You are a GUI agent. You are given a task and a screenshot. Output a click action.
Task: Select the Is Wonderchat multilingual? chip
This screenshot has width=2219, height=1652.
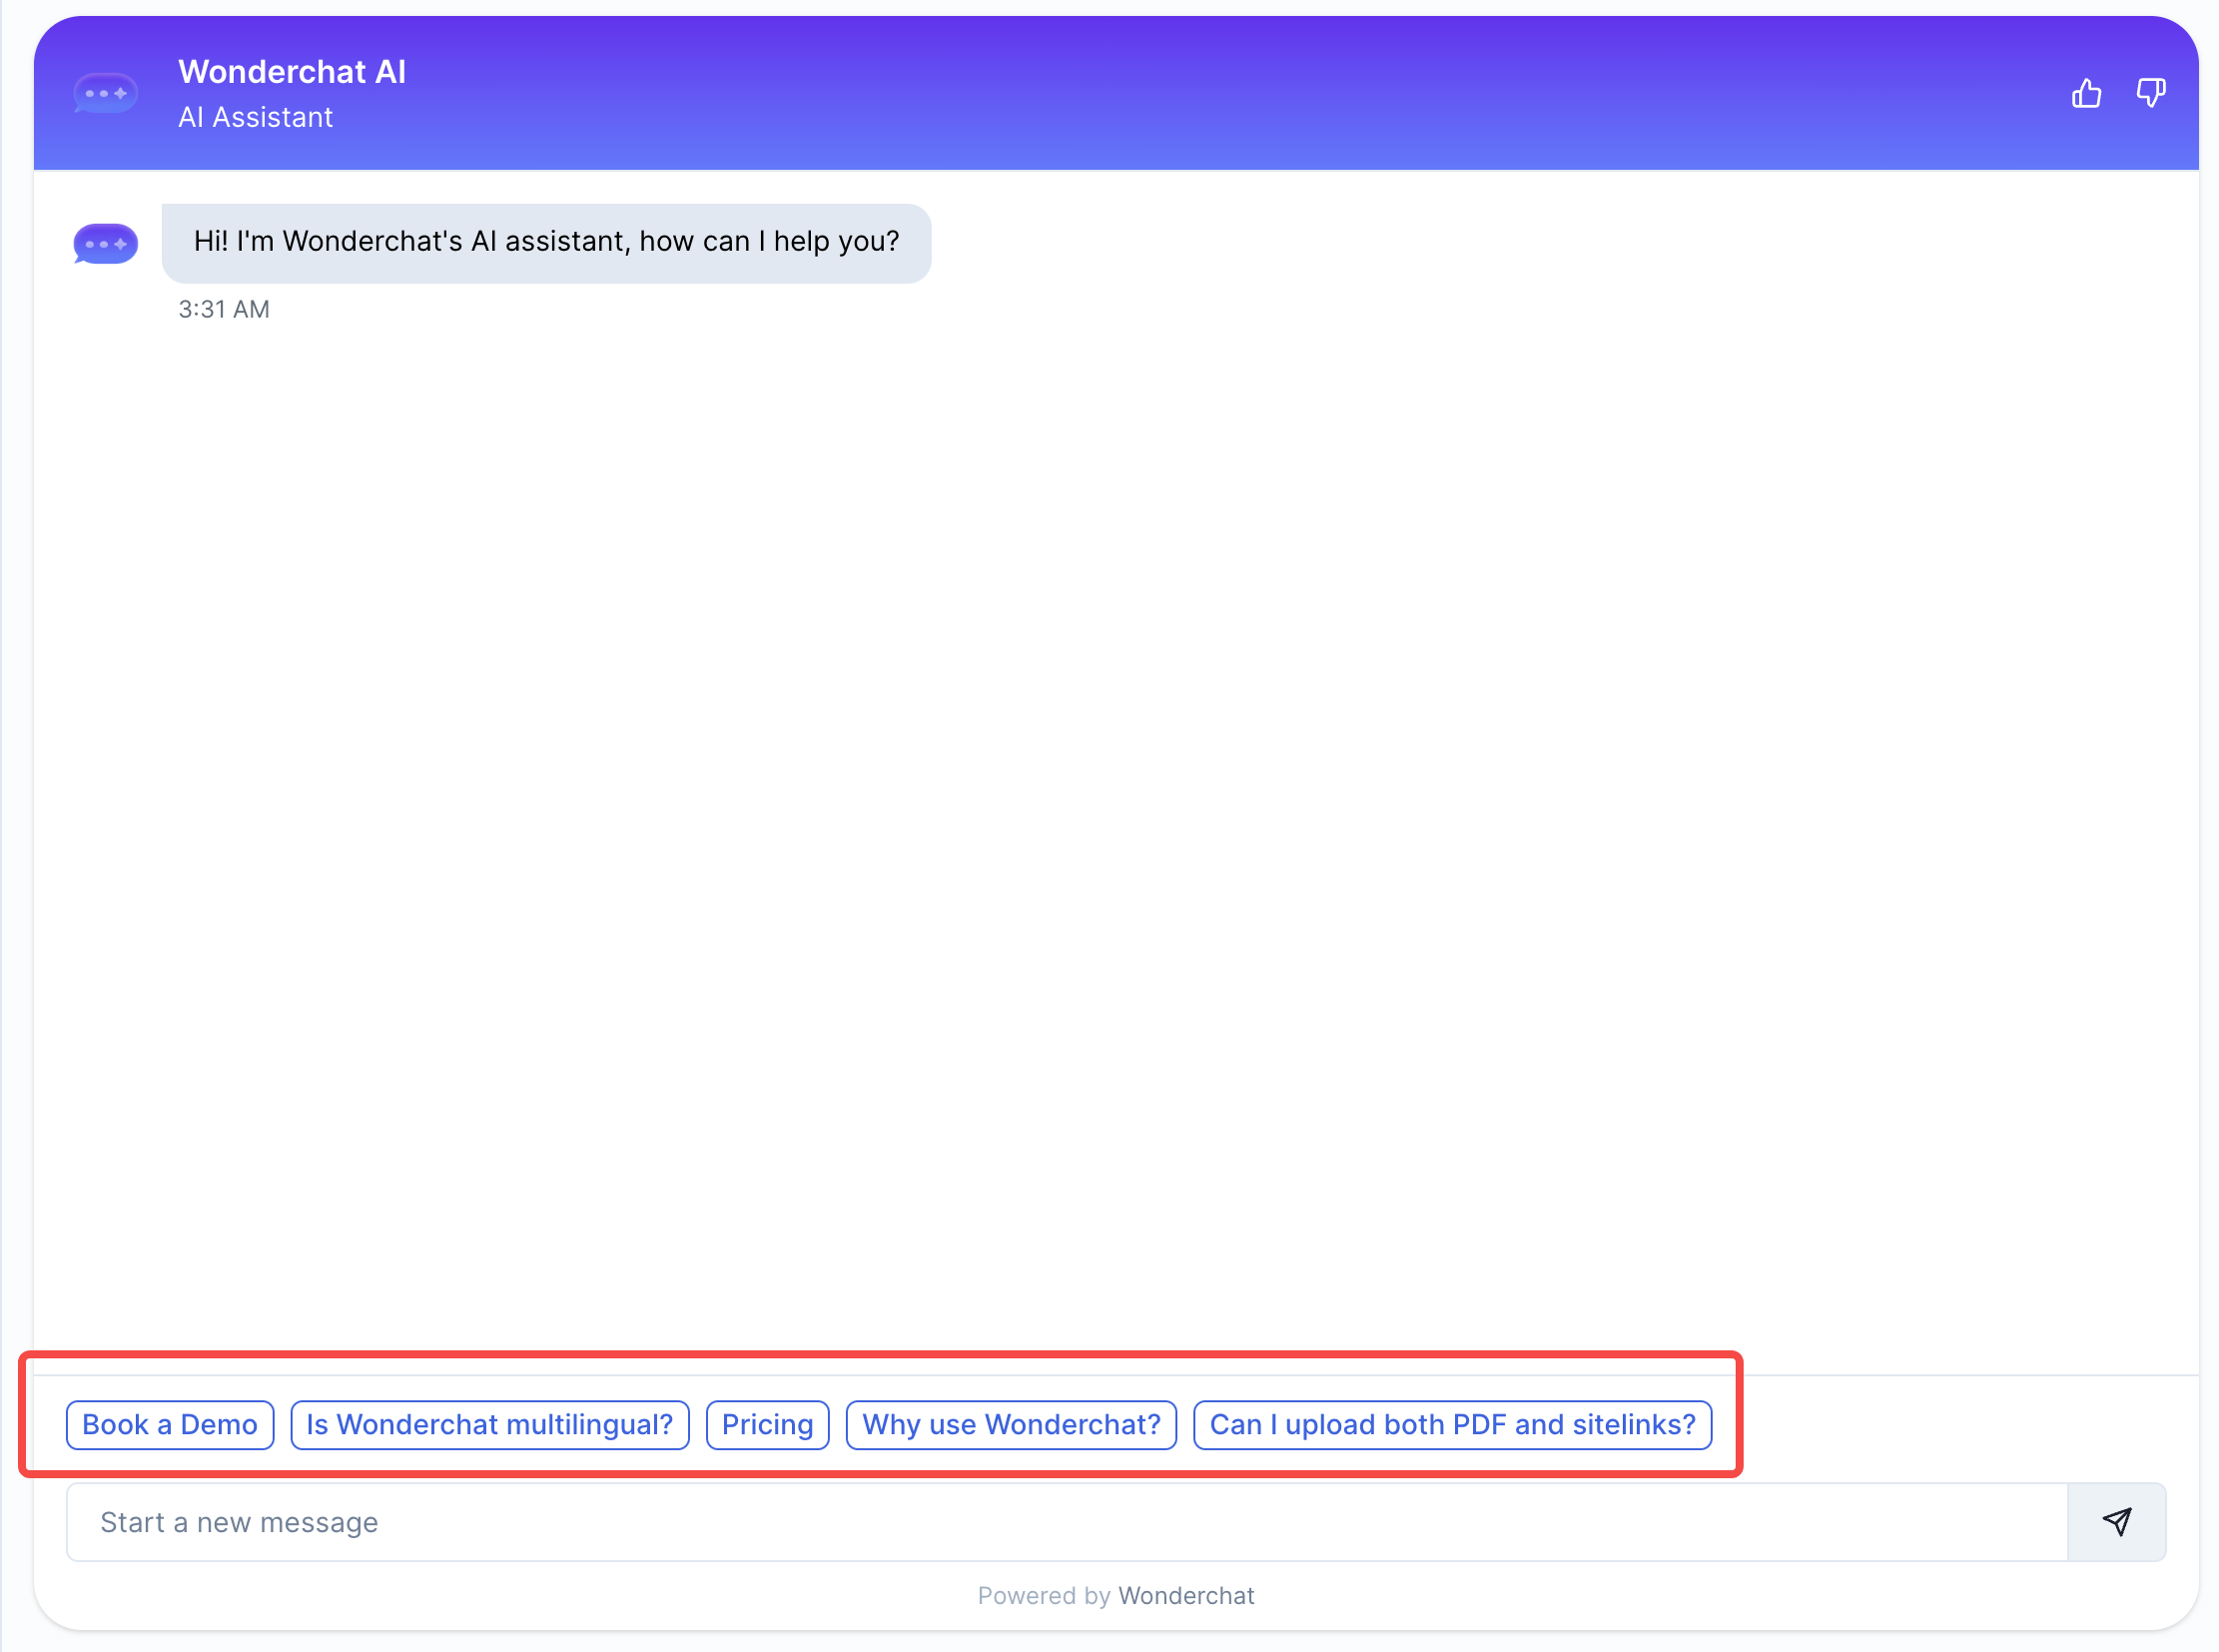tap(489, 1424)
